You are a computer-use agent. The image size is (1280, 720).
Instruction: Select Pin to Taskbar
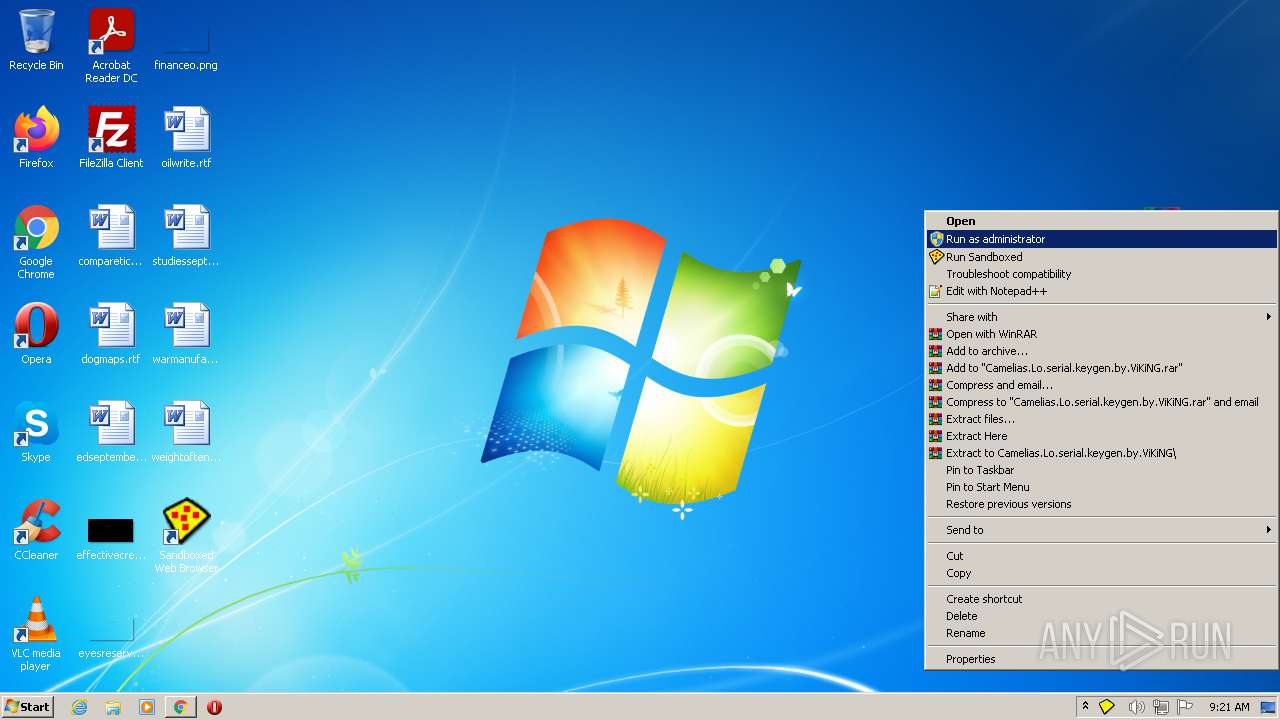click(1101, 470)
